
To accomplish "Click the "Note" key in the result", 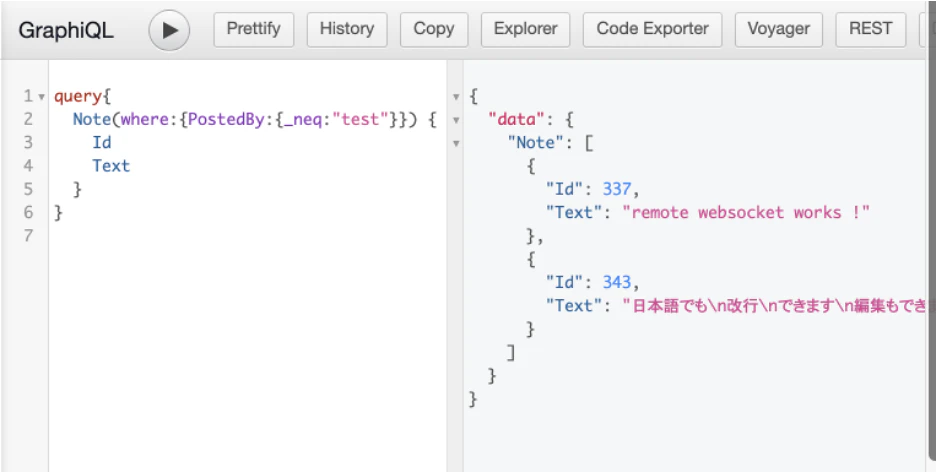I will [536, 143].
